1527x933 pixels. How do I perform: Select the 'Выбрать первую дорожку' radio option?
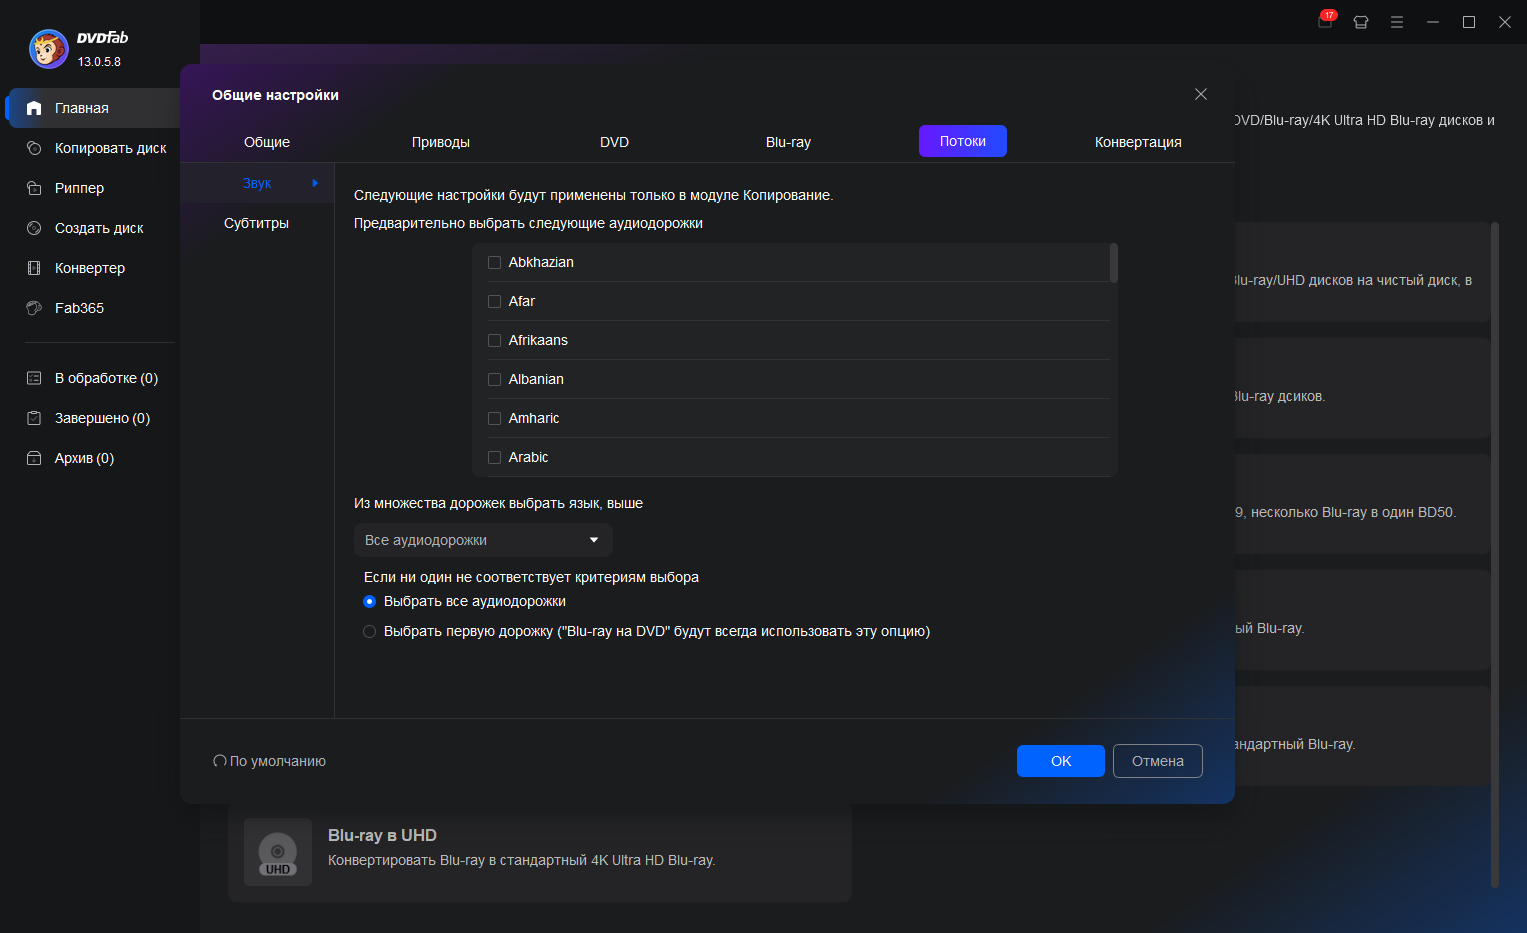[x=370, y=632]
